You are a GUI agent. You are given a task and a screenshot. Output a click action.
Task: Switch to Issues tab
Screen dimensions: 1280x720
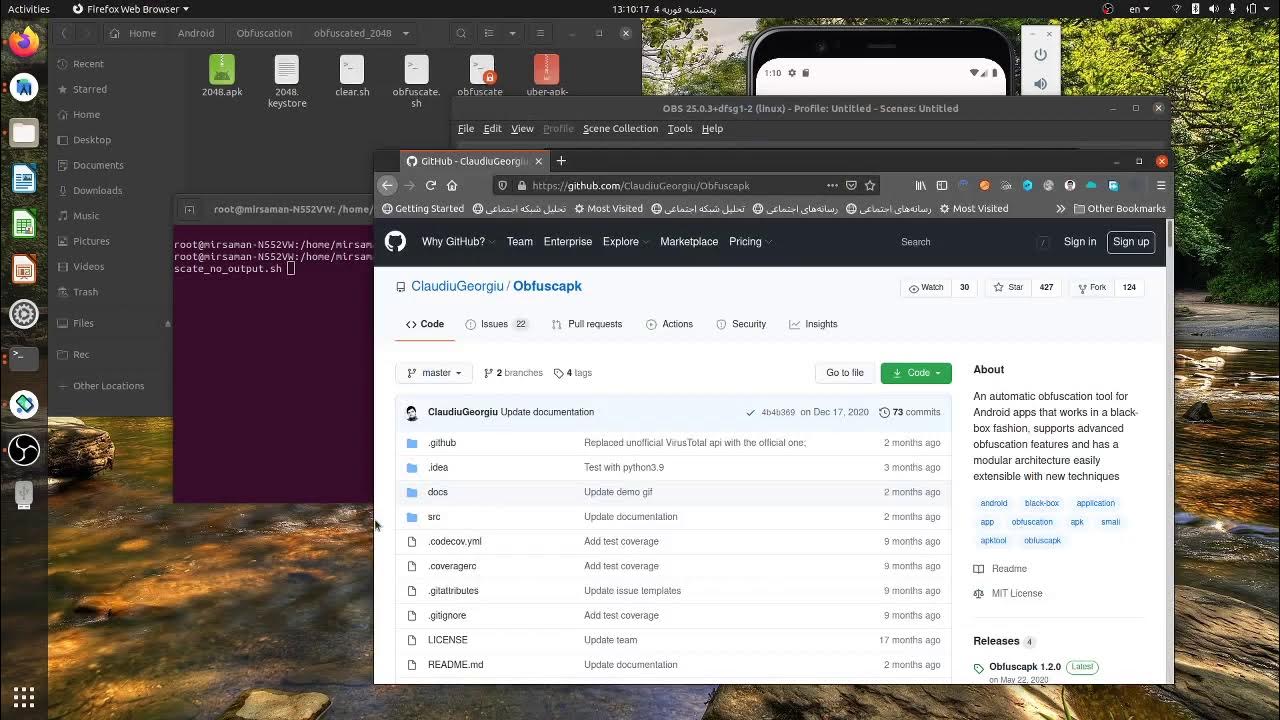[x=496, y=324]
